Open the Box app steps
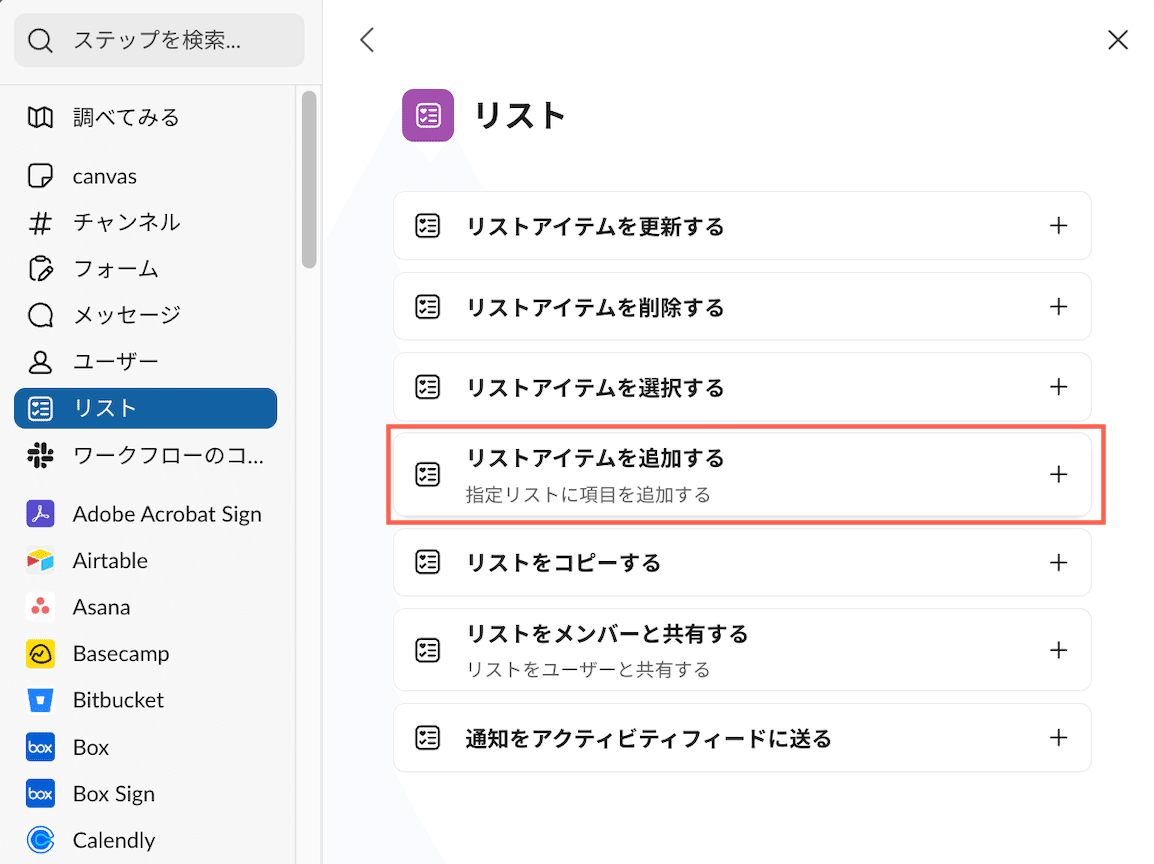The height and width of the screenshot is (864, 1154). [x=40, y=747]
